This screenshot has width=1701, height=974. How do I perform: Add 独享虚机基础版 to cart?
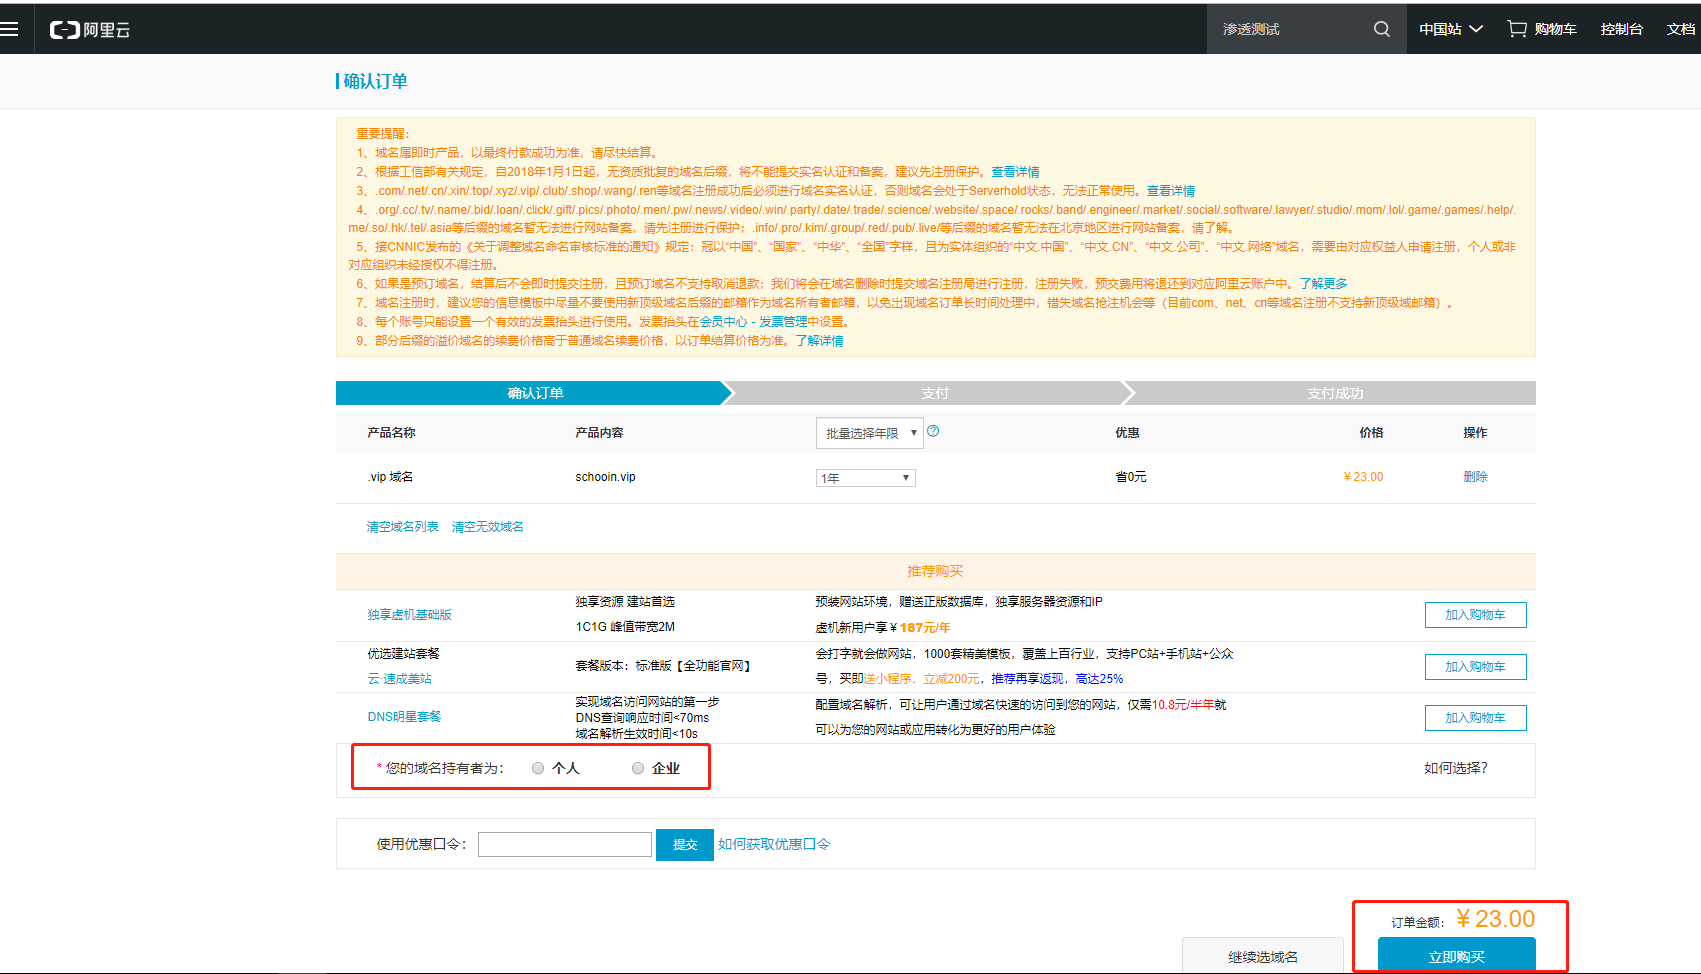click(1475, 615)
